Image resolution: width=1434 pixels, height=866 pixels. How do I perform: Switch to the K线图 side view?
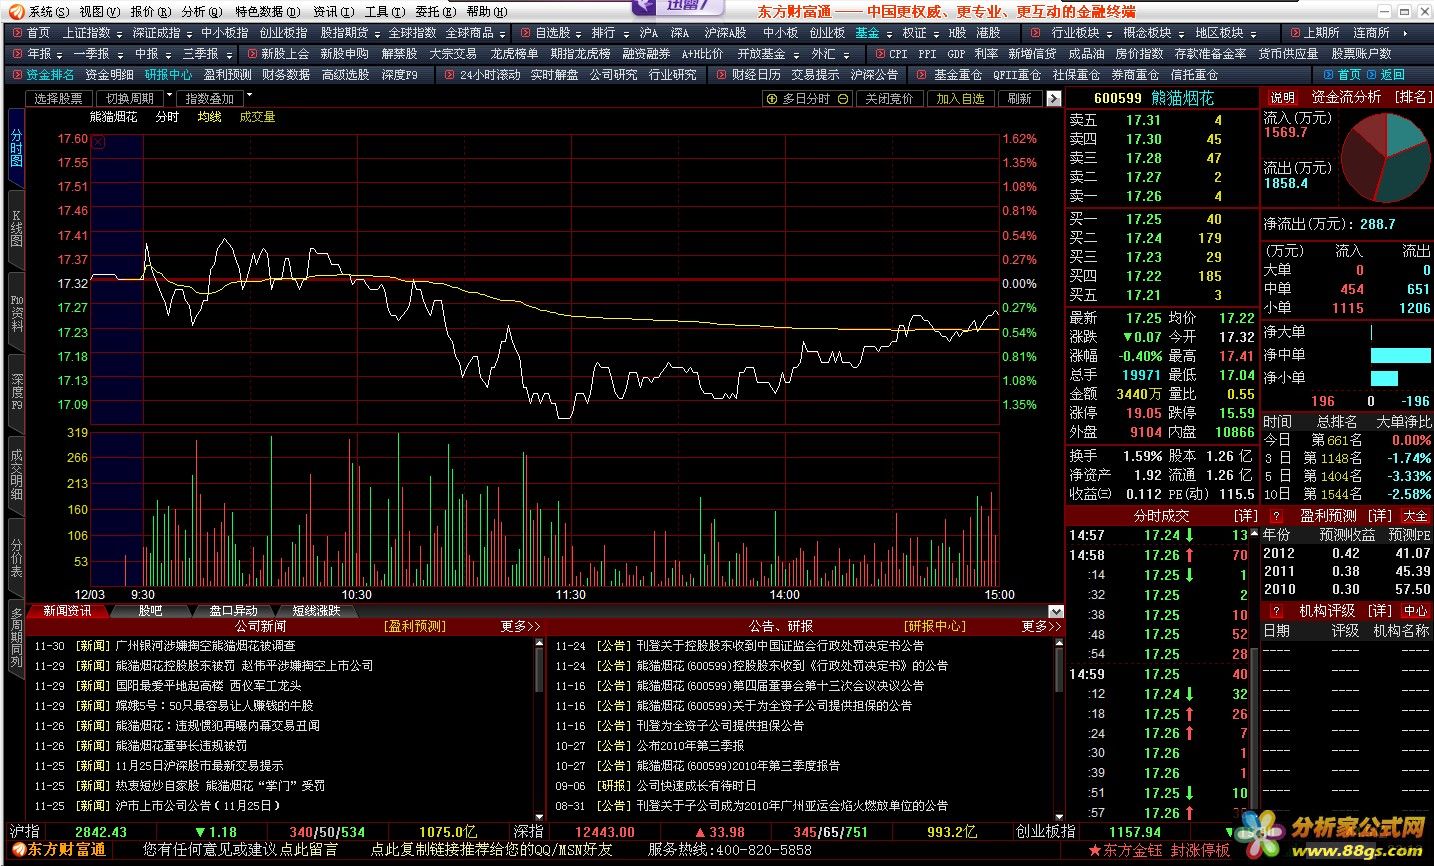16,229
